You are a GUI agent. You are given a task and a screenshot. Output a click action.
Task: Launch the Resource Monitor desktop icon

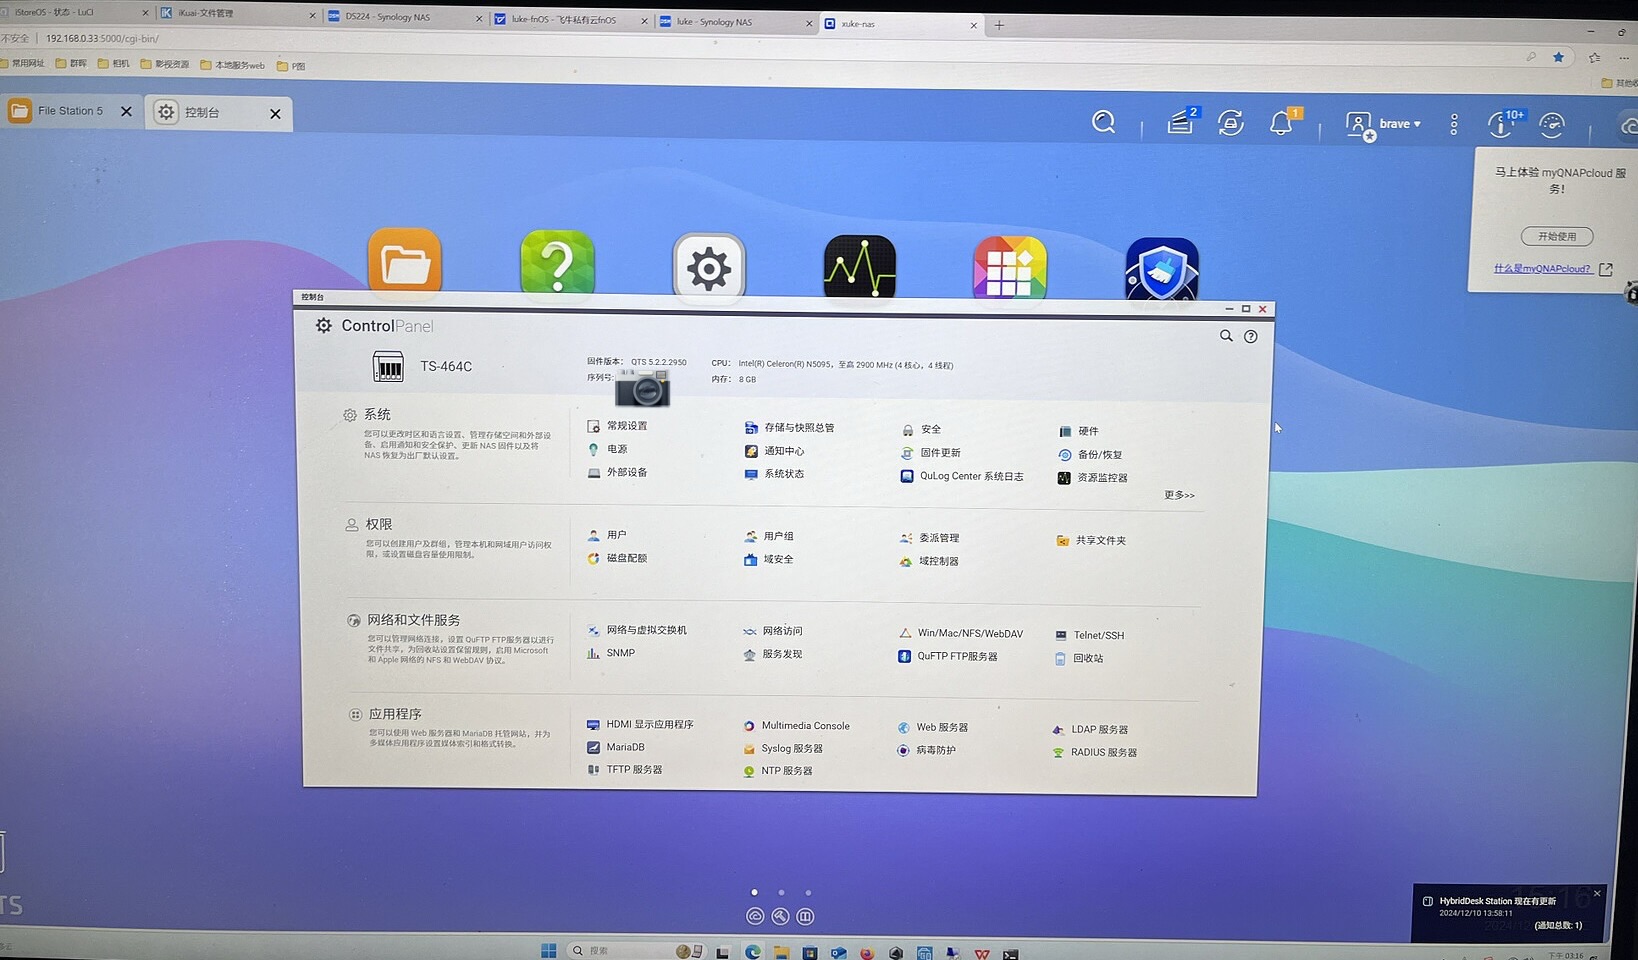click(860, 268)
